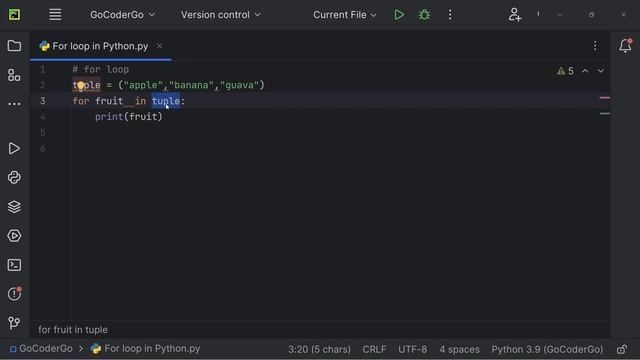The image size is (640, 360).
Task: Start debugging with the bug icon
Action: [424, 15]
